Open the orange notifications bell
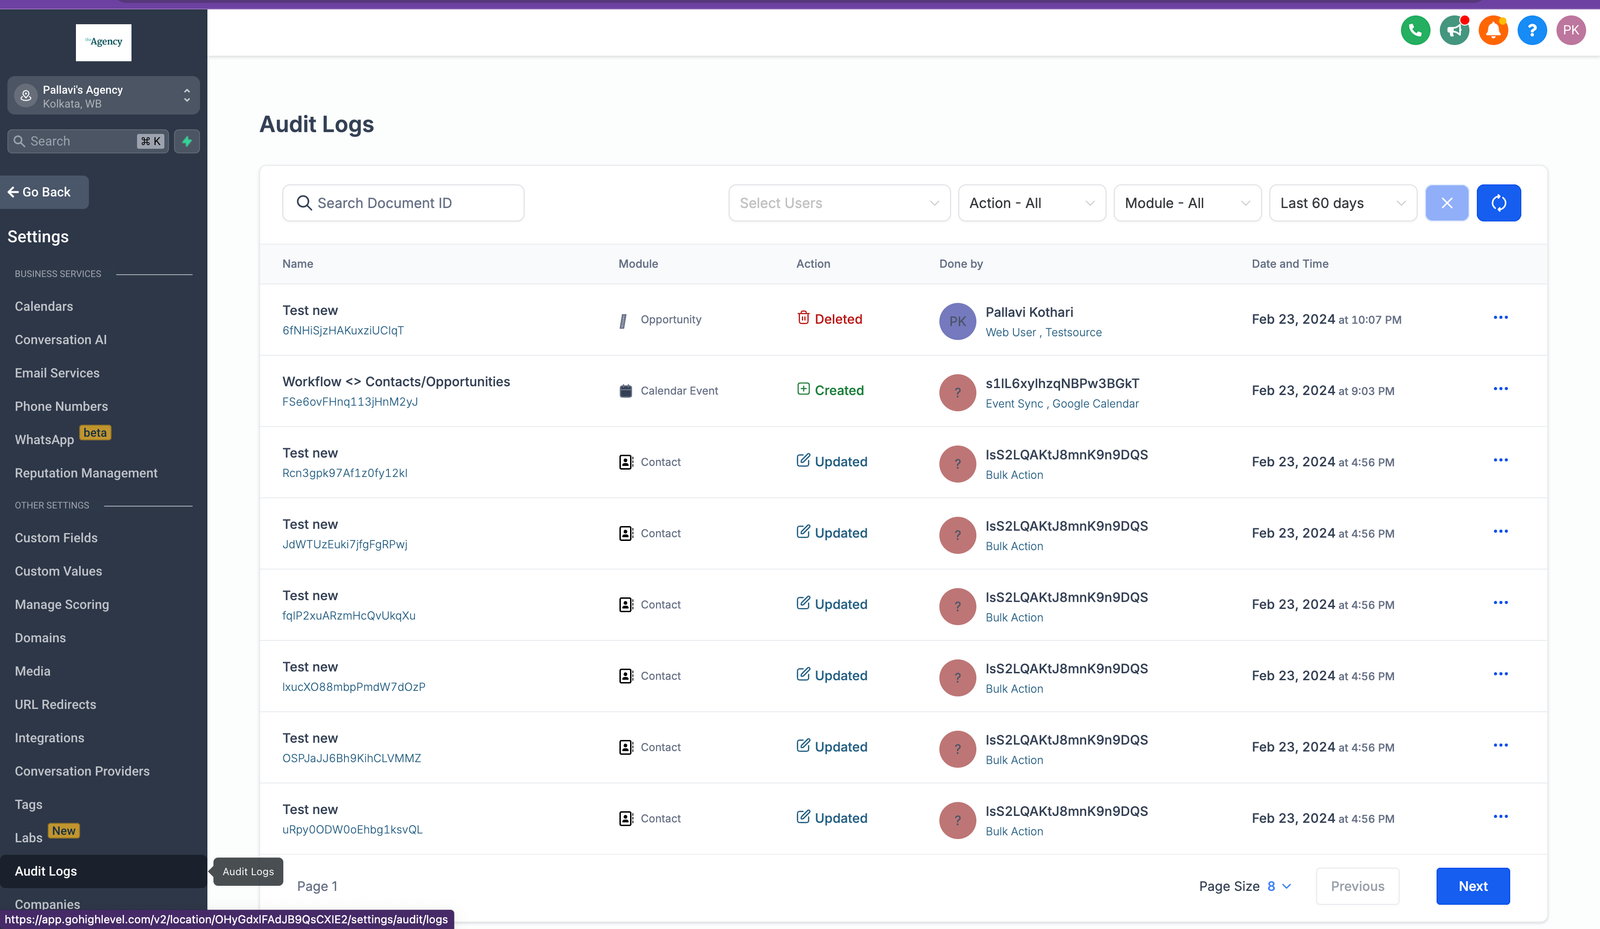This screenshot has height=929, width=1600. [1493, 31]
